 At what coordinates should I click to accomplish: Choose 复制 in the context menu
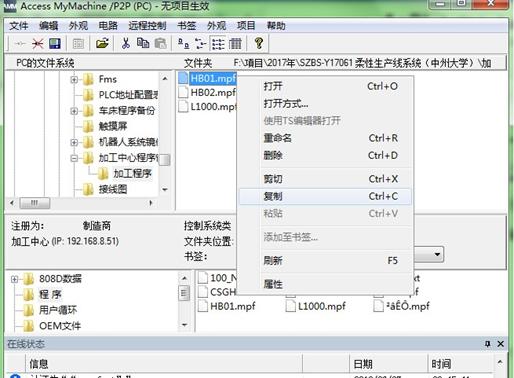coord(325,196)
